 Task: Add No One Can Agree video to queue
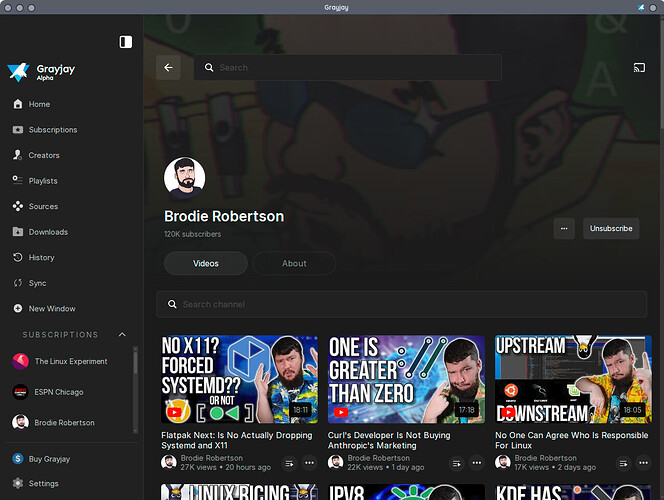pos(623,464)
